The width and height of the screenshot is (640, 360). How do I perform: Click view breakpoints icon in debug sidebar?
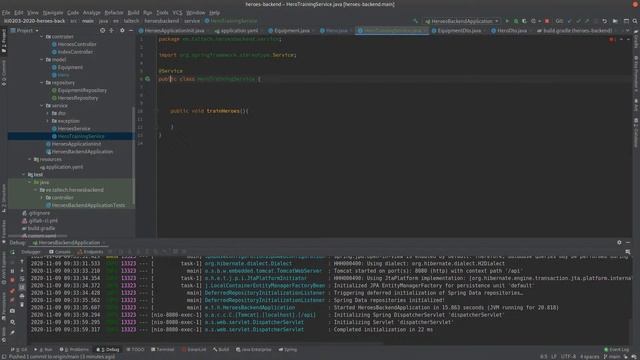click(x=12, y=291)
